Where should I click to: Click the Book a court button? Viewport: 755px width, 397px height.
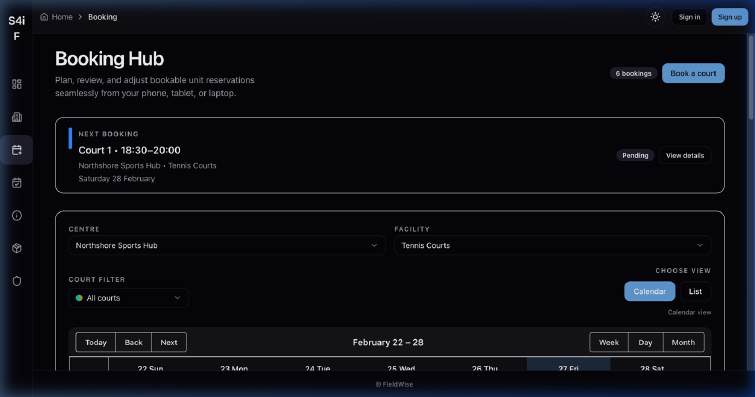tap(693, 73)
